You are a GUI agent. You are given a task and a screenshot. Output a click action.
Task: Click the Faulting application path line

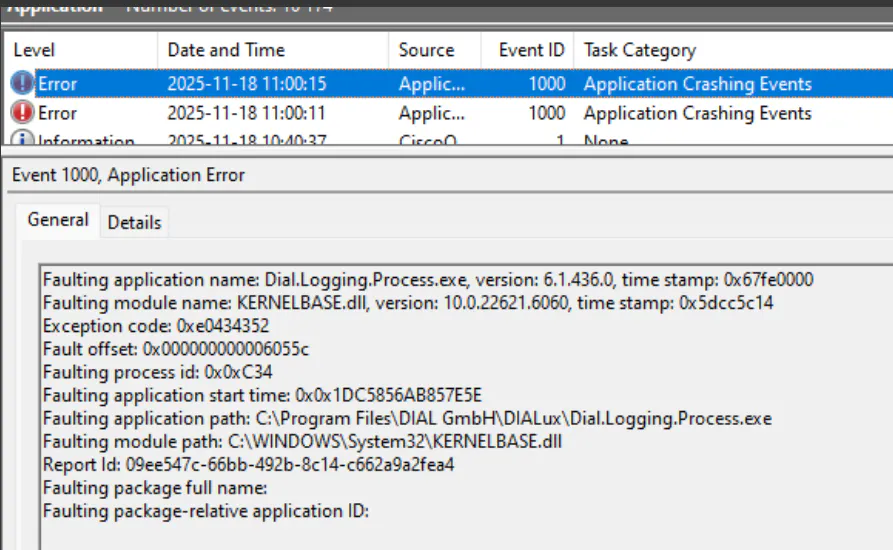(x=407, y=418)
